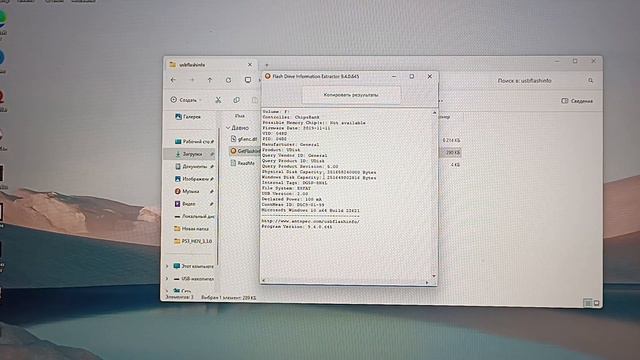Collapse the "Давно" file group

click(228, 128)
